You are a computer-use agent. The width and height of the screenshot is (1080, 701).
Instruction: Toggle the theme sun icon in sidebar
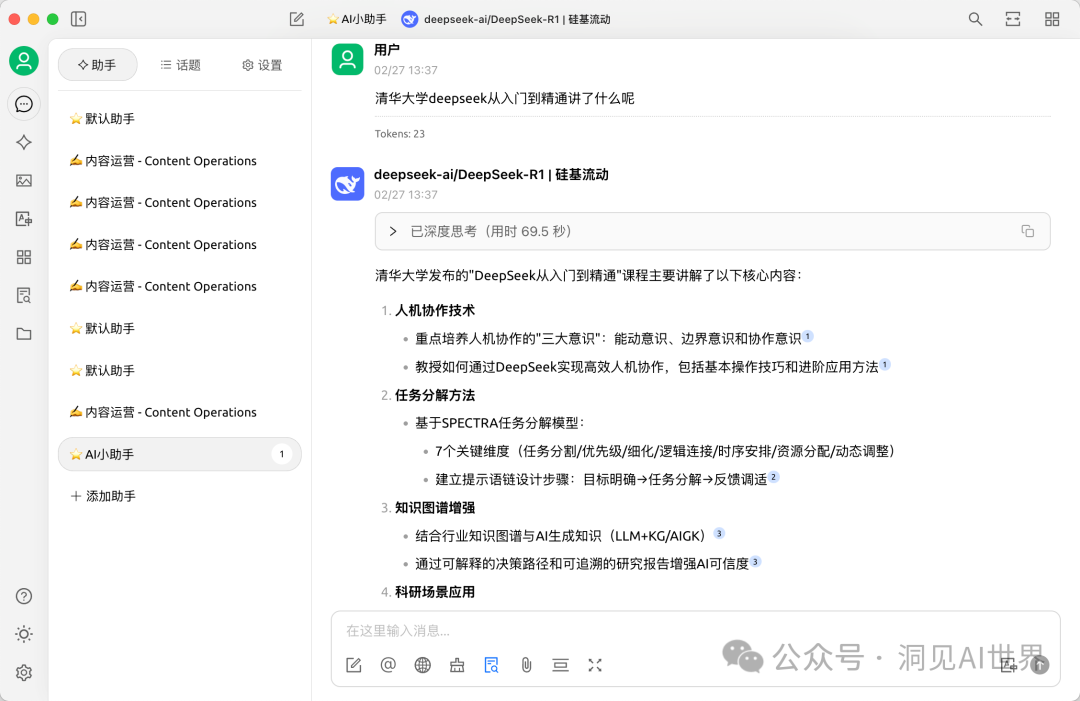tap(24, 634)
